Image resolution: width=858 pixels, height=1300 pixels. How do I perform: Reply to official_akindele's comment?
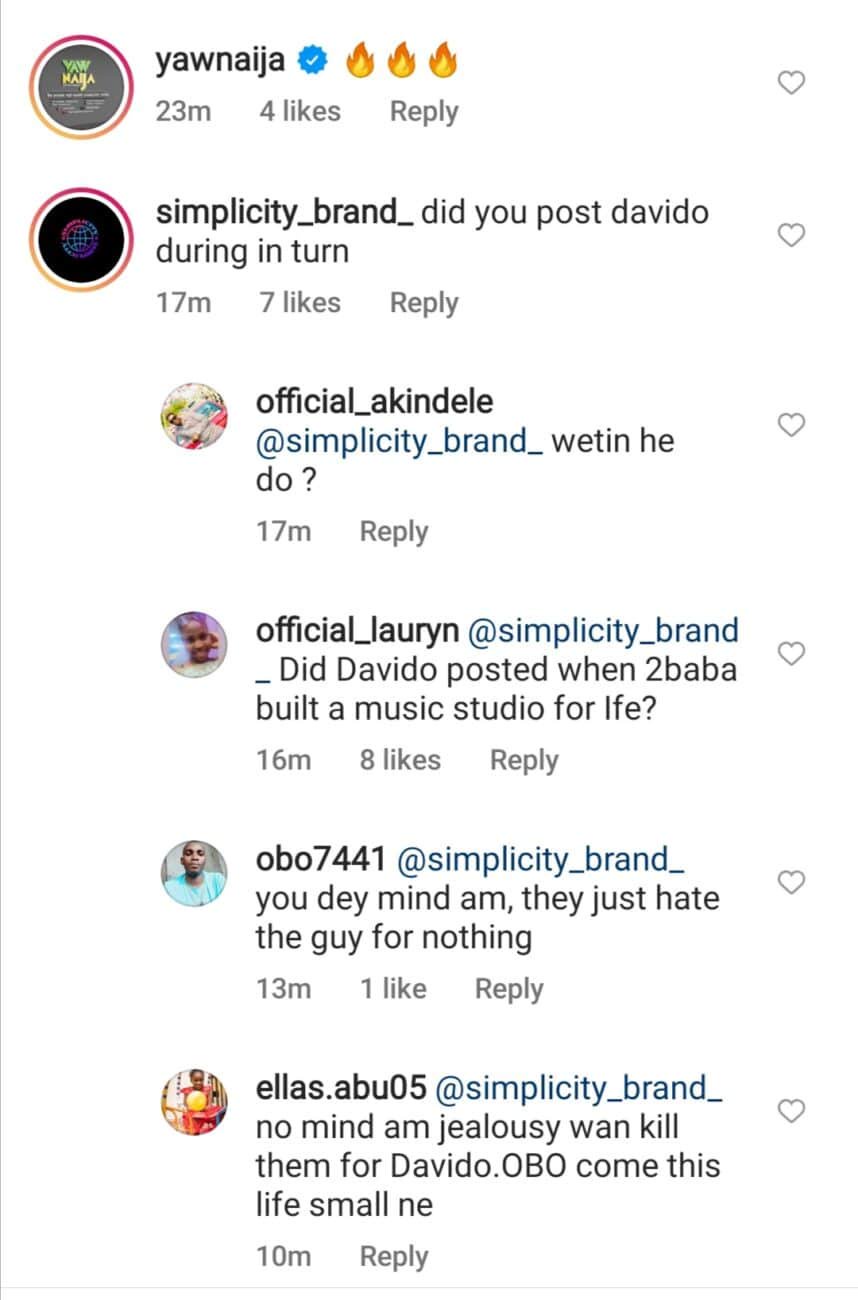[394, 532]
